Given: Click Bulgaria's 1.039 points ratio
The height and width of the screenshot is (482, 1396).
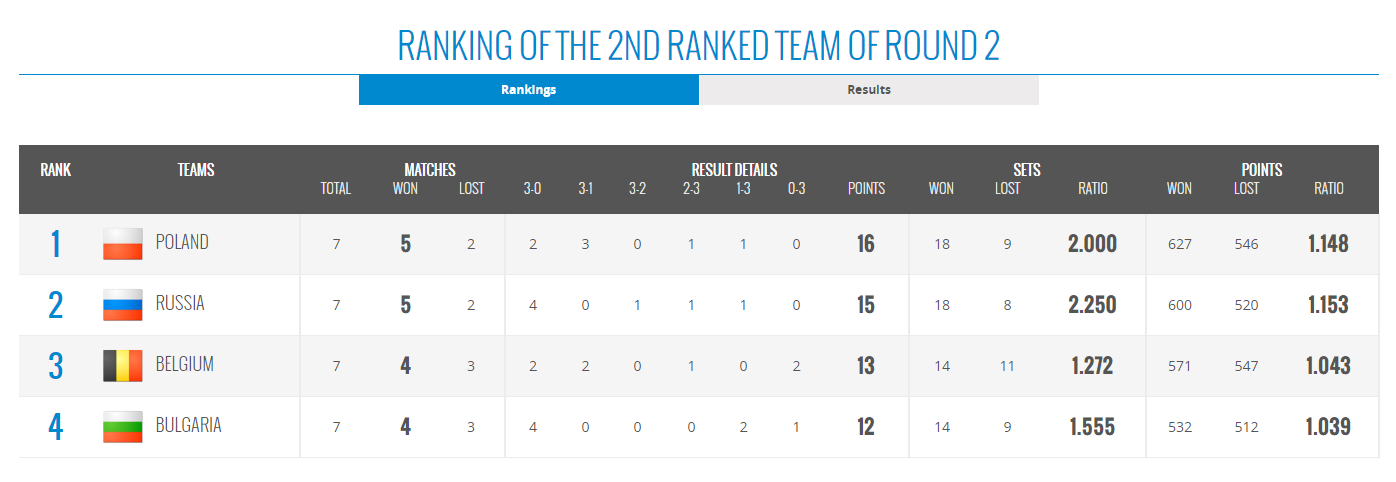Looking at the screenshot, I should pyautogui.click(x=1328, y=427).
